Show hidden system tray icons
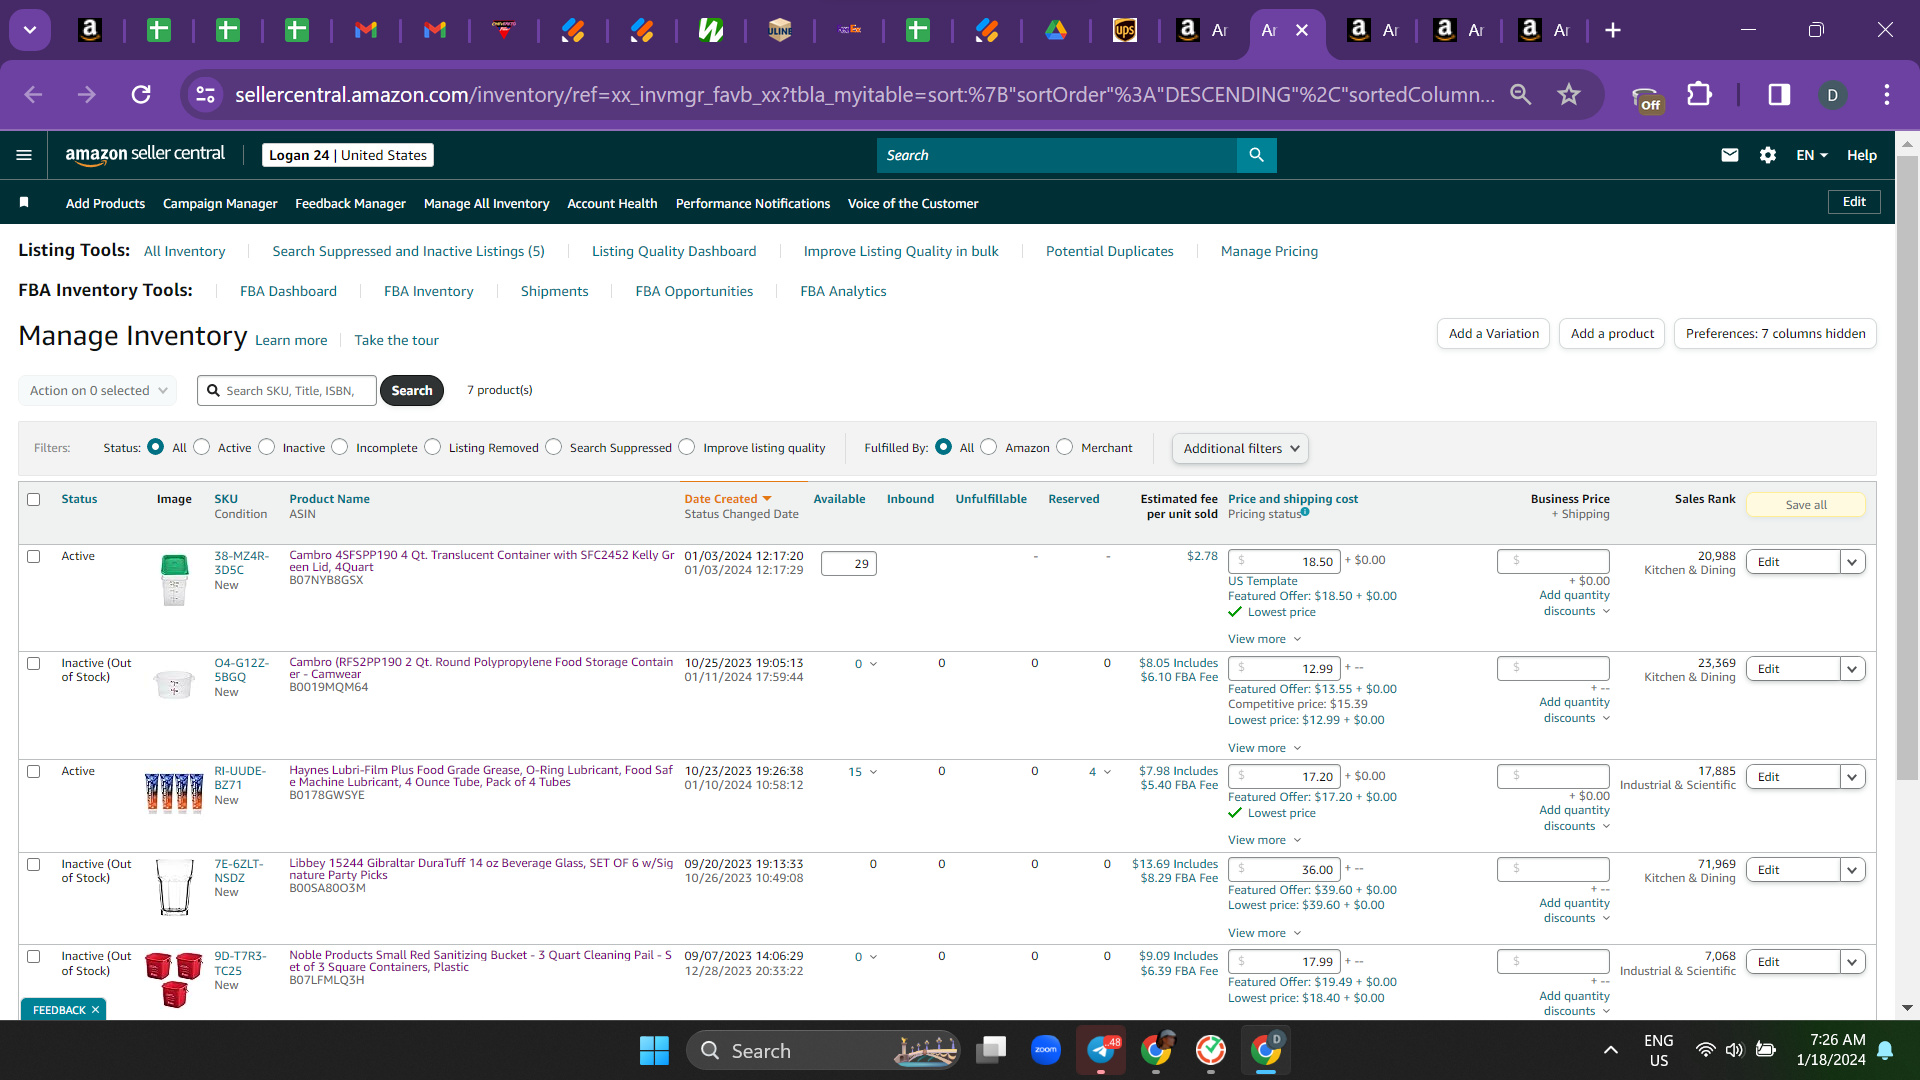This screenshot has width=1920, height=1080. pos(1611,1050)
